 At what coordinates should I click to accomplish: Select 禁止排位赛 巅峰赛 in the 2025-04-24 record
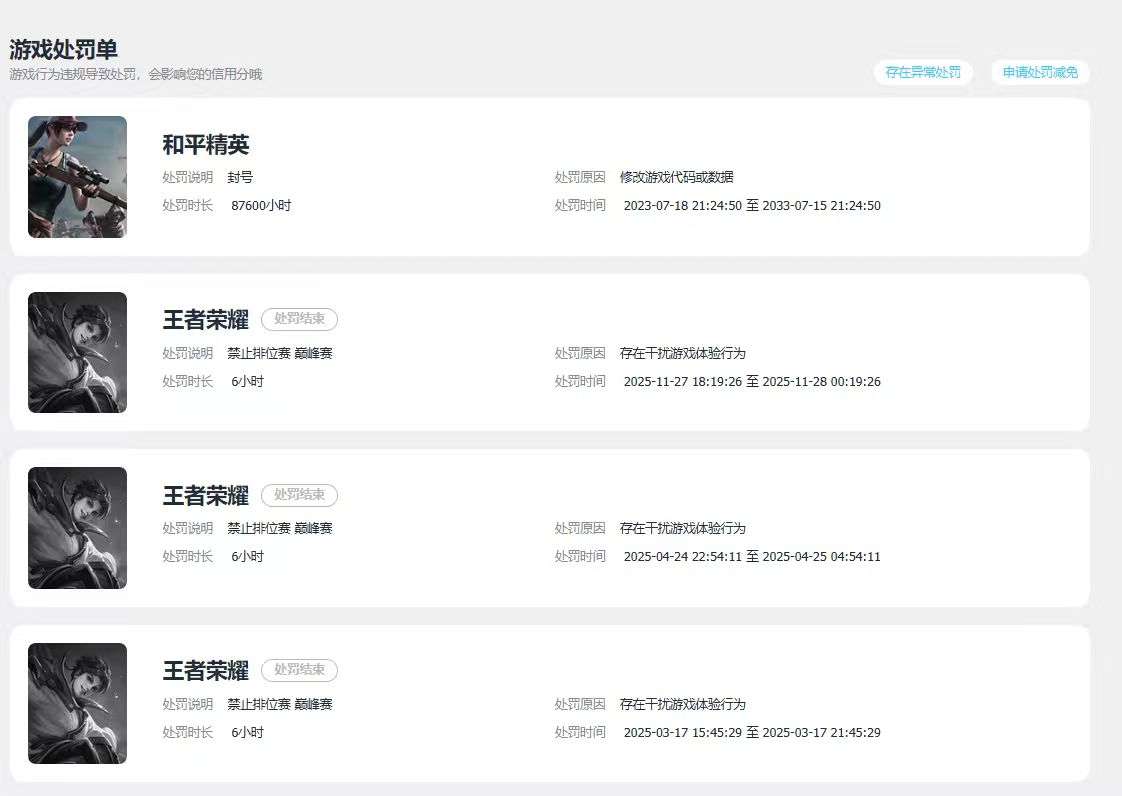(x=280, y=528)
